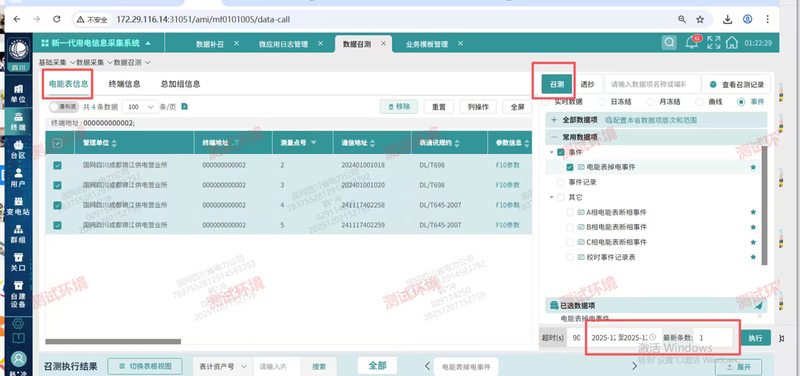Uncheck the row with measurement point 2
The image size is (800, 376).
58,165
